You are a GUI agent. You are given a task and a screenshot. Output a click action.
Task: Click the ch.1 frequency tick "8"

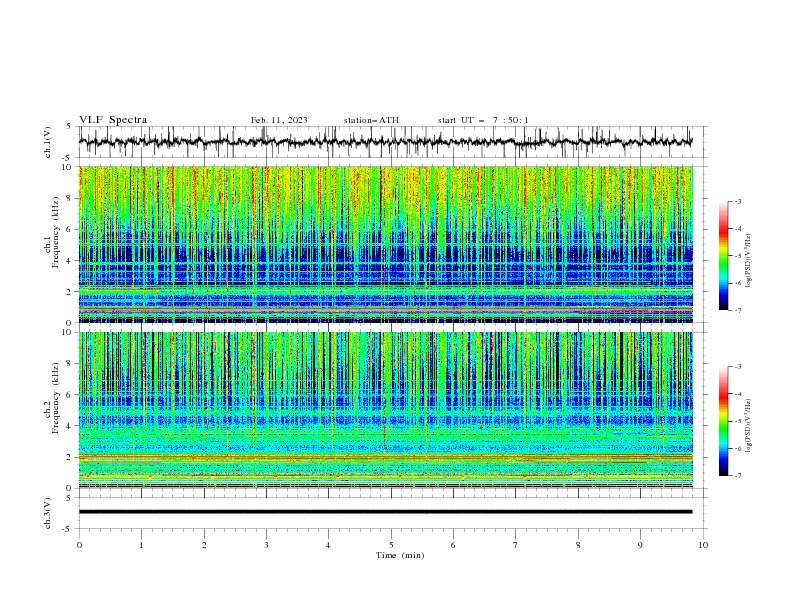pyautogui.click(x=70, y=198)
